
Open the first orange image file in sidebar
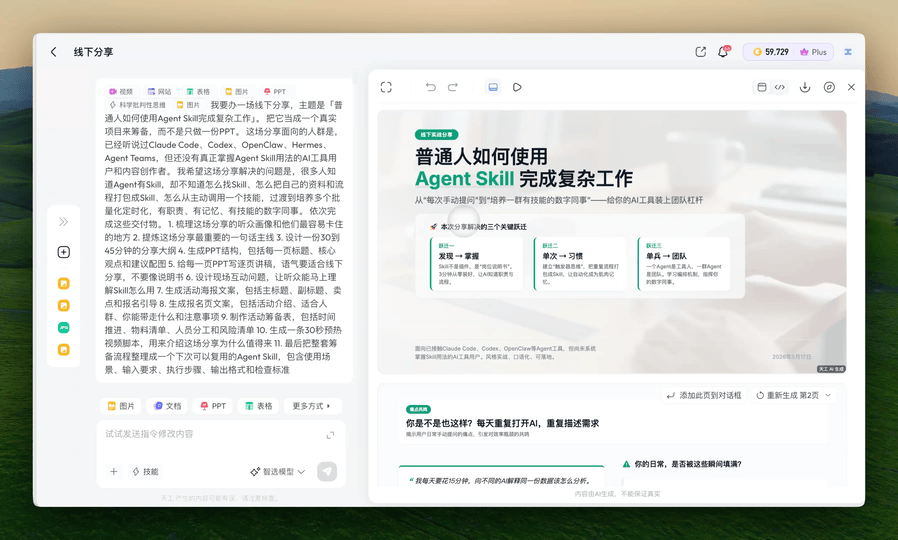(64, 283)
